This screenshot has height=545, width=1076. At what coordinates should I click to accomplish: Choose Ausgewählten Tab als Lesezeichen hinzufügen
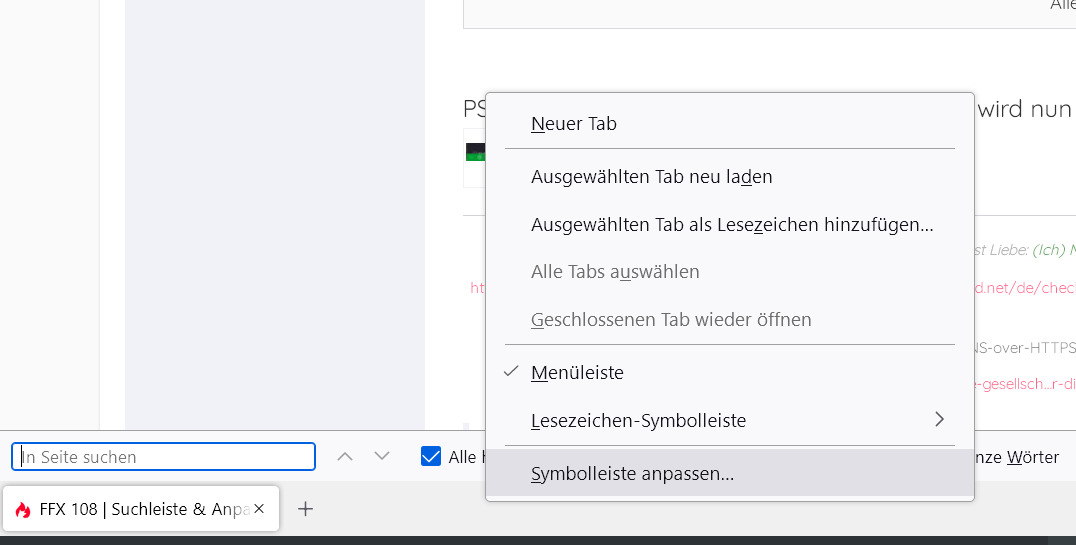[x=732, y=225]
